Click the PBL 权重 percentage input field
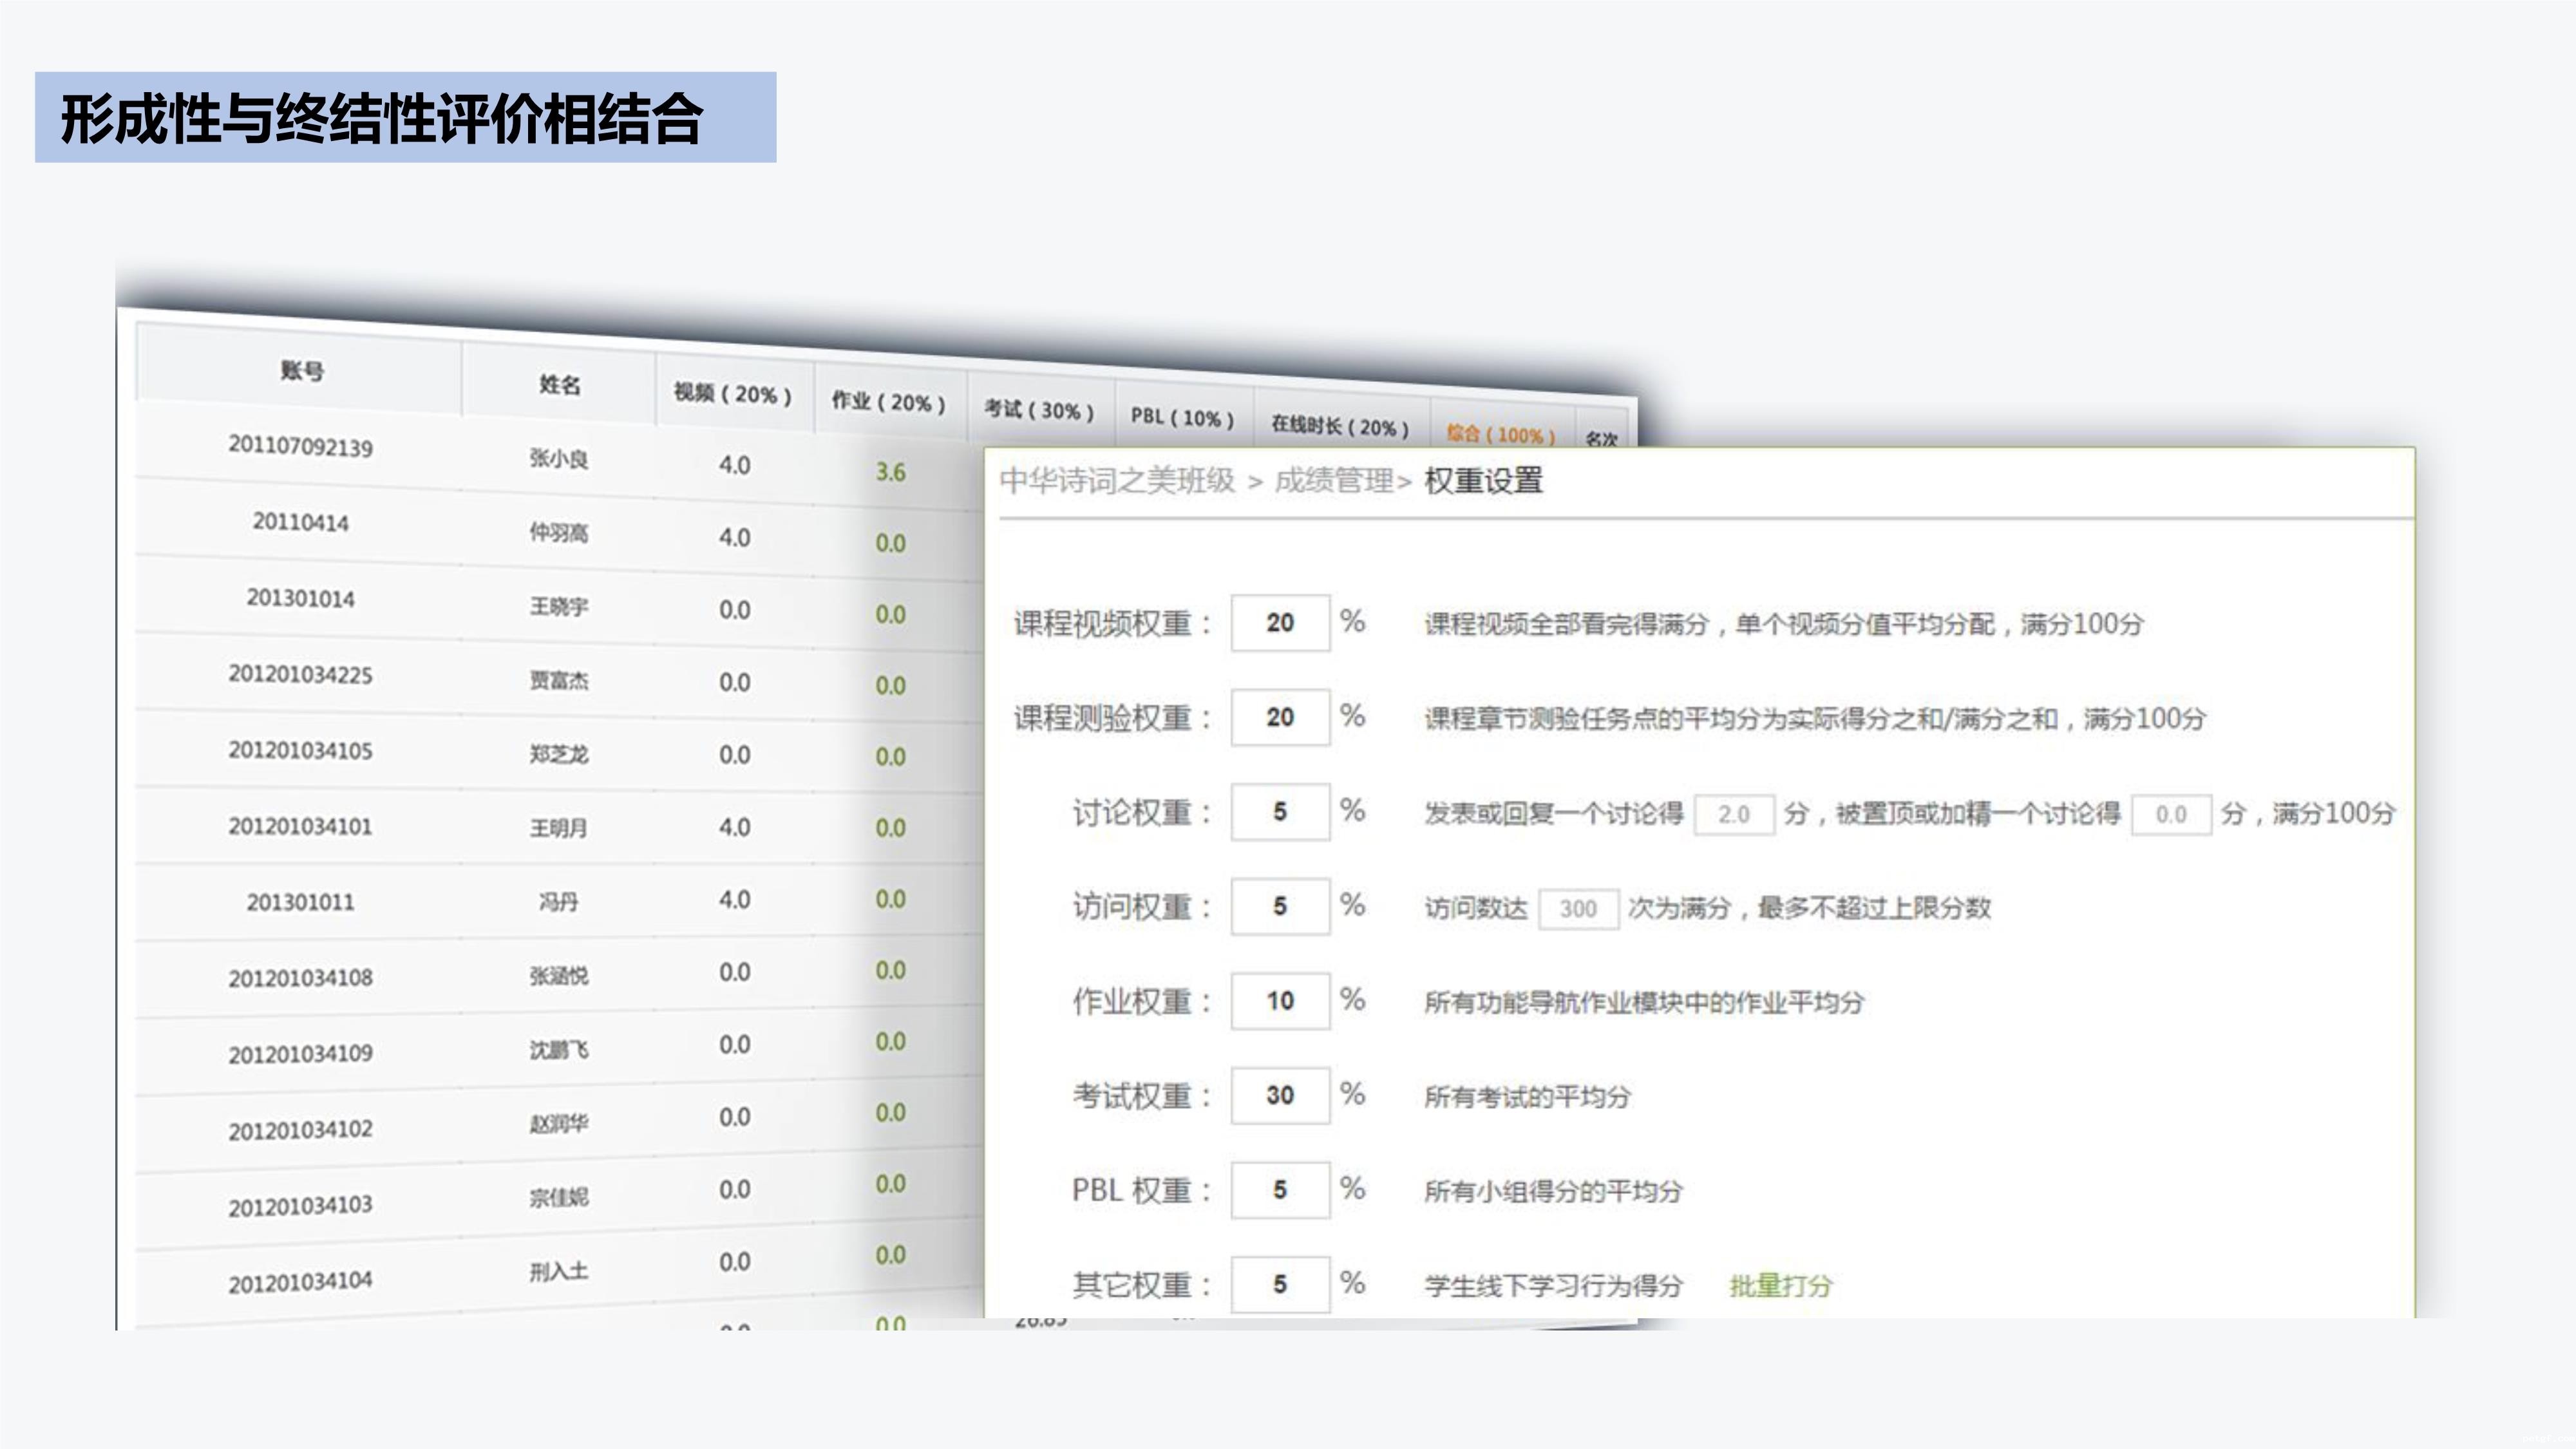 click(1280, 1190)
